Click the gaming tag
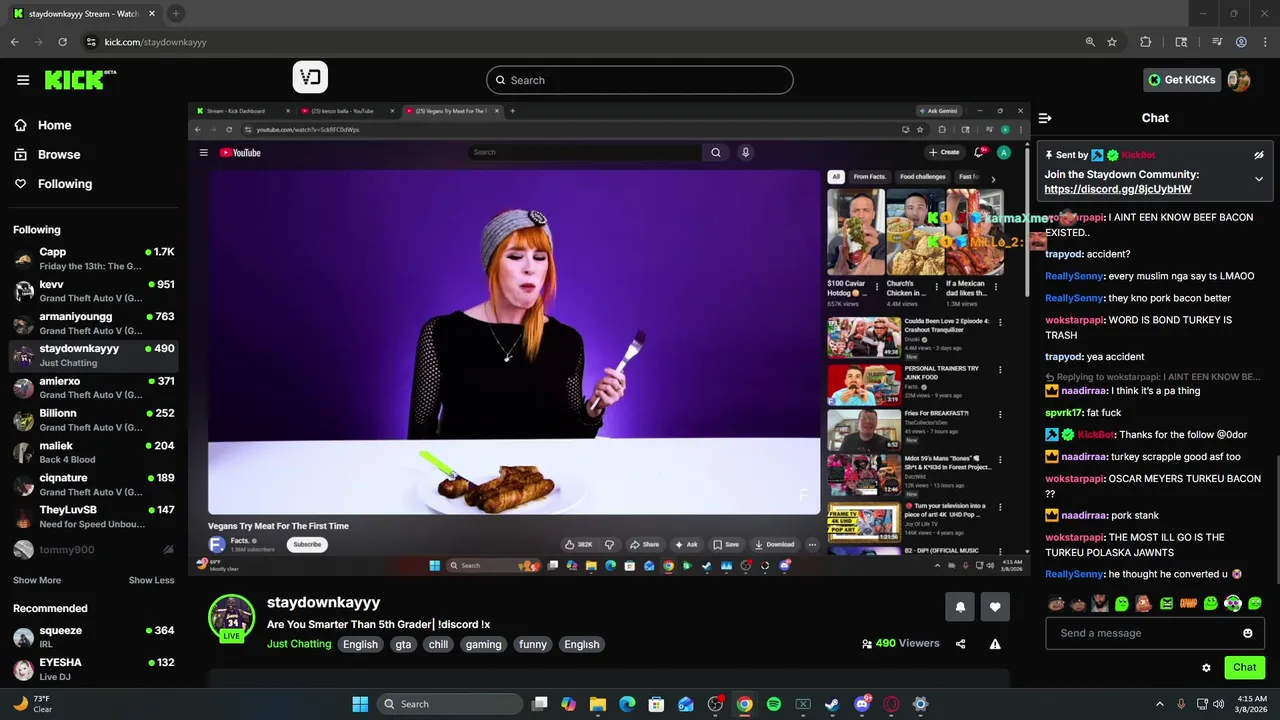1280x720 pixels. pyautogui.click(x=483, y=644)
